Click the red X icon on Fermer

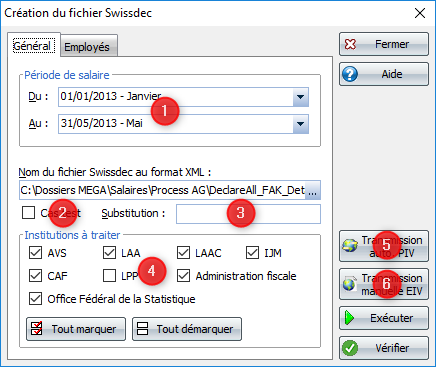pyautogui.click(x=350, y=44)
